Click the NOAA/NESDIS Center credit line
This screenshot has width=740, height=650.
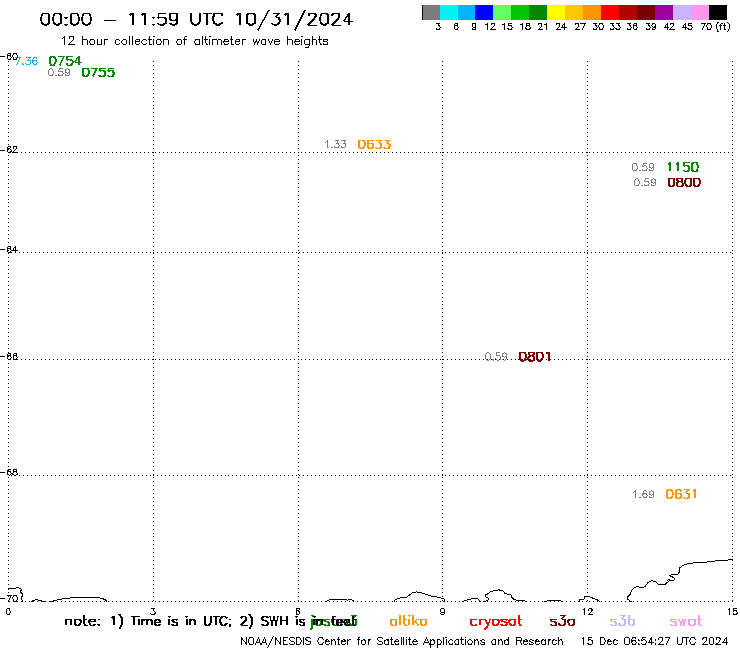[402, 642]
